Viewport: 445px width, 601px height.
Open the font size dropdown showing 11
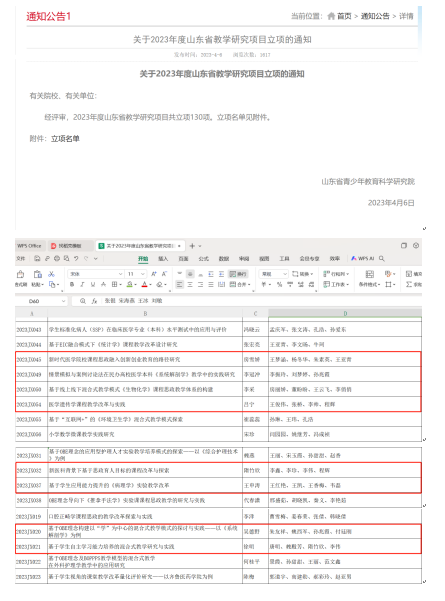[x=136, y=274]
